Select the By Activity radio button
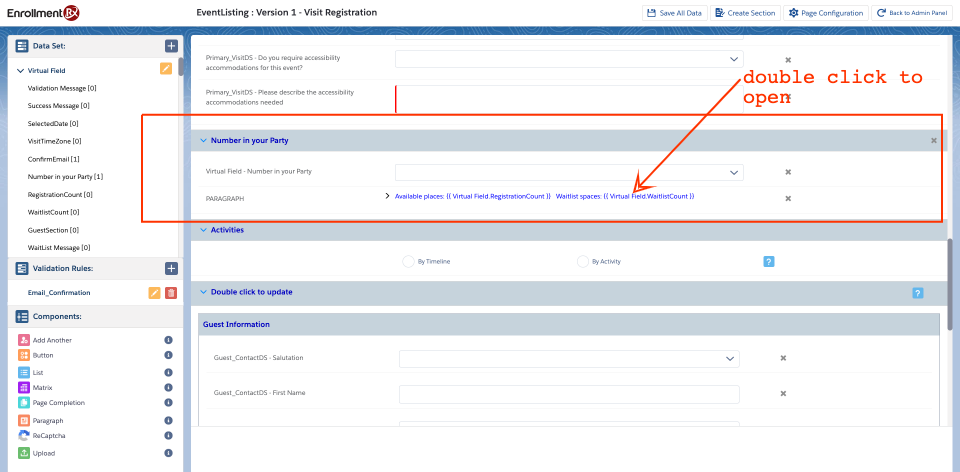The image size is (960, 472). tap(583, 261)
